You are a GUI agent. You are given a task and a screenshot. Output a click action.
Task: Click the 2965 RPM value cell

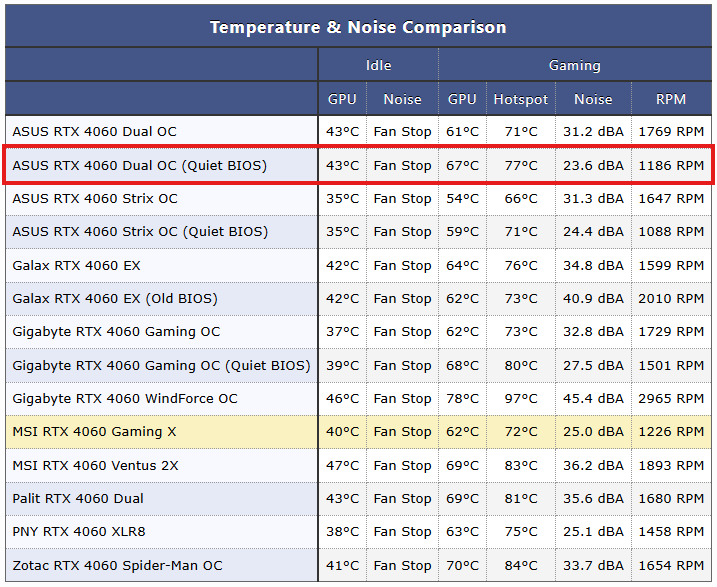click(671, 398)
